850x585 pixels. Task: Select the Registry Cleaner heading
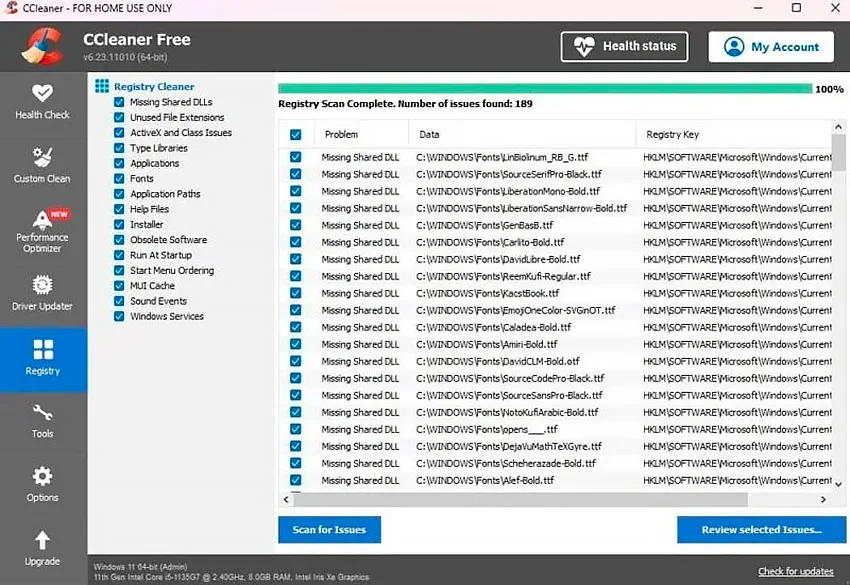[x=154, y=86]
